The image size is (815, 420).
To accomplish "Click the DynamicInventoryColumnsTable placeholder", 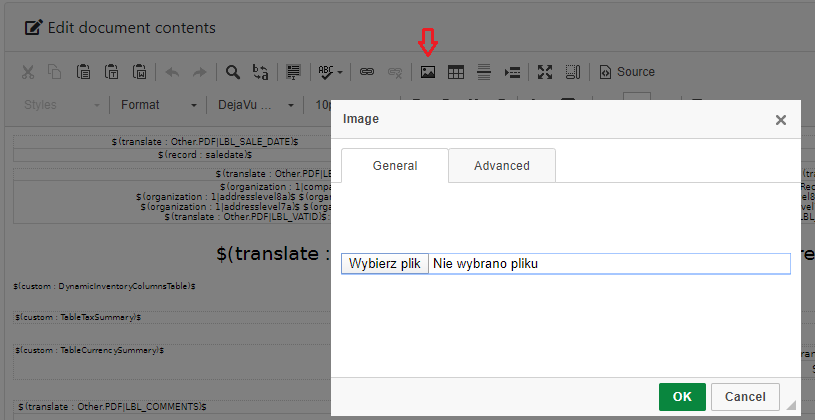I will [104, 286].
